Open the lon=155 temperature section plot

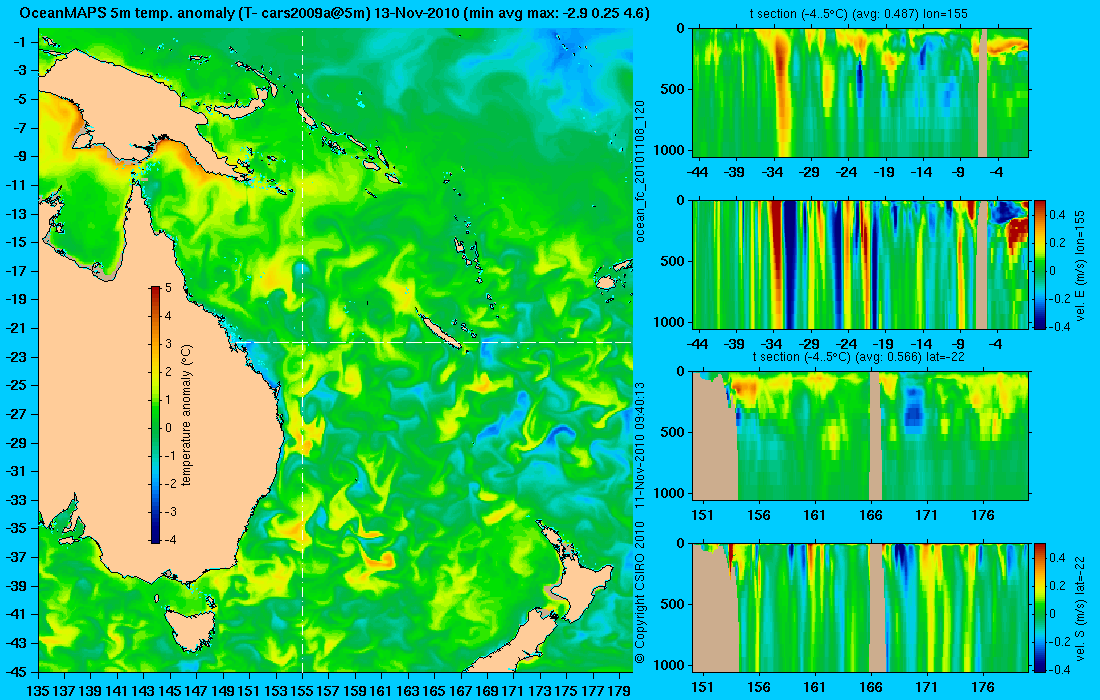click(x=860, y=93)
